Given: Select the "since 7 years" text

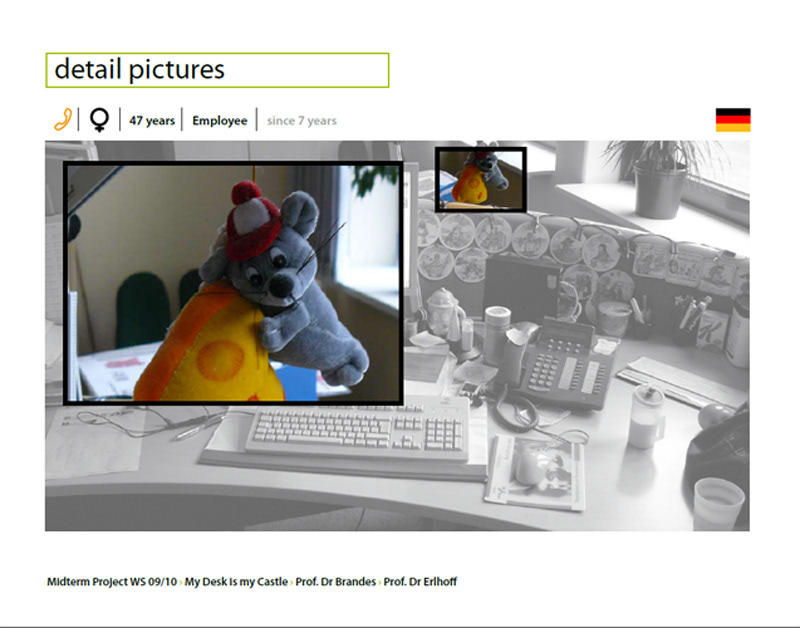Looking at the screenshot, I should tap(302, 121).
